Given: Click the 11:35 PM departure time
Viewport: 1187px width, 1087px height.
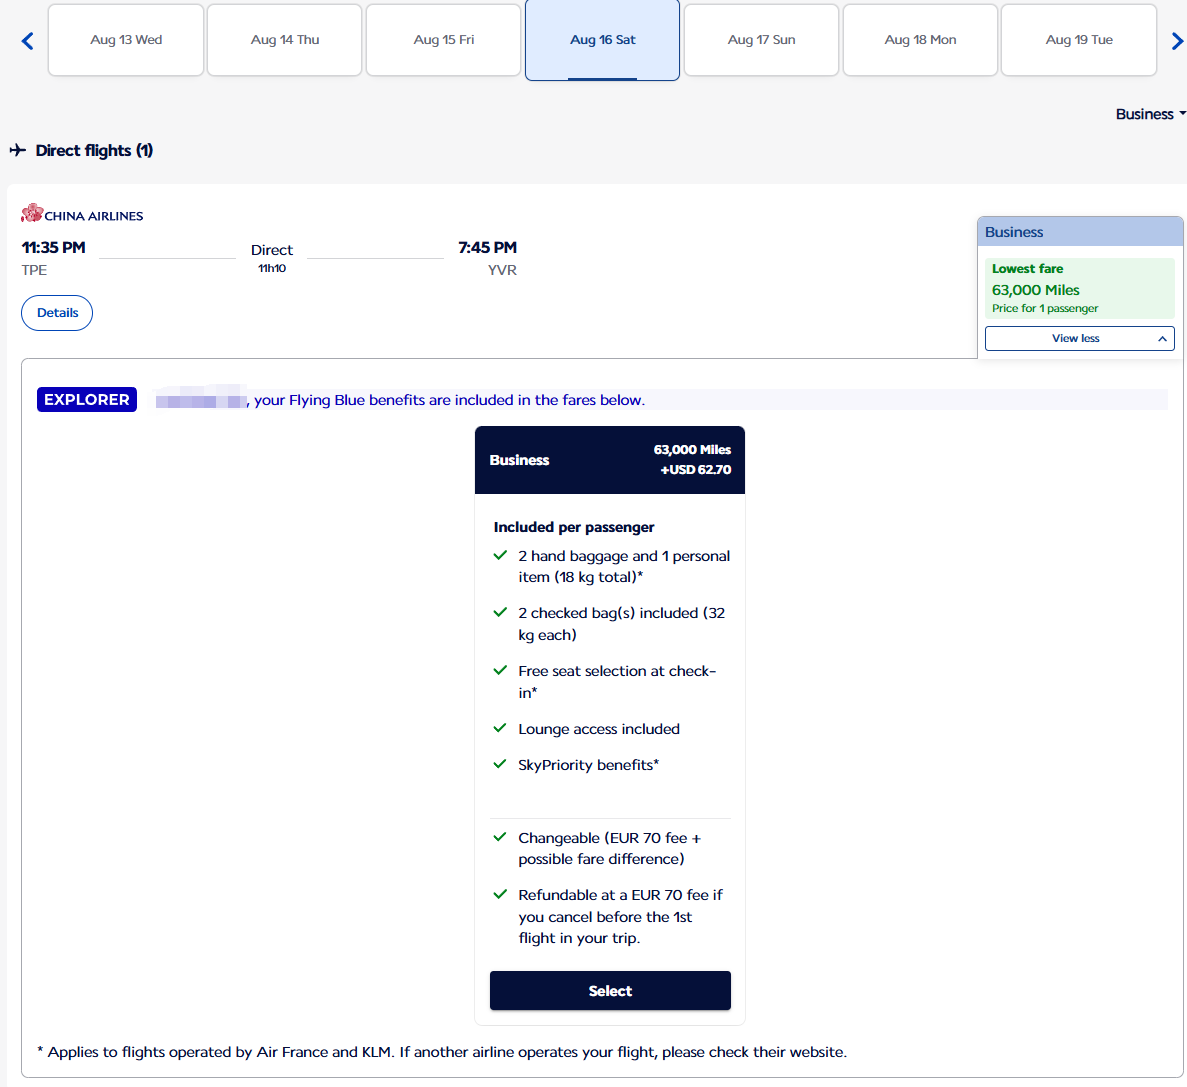Looking at the screenshot, I should pos(54,248).
